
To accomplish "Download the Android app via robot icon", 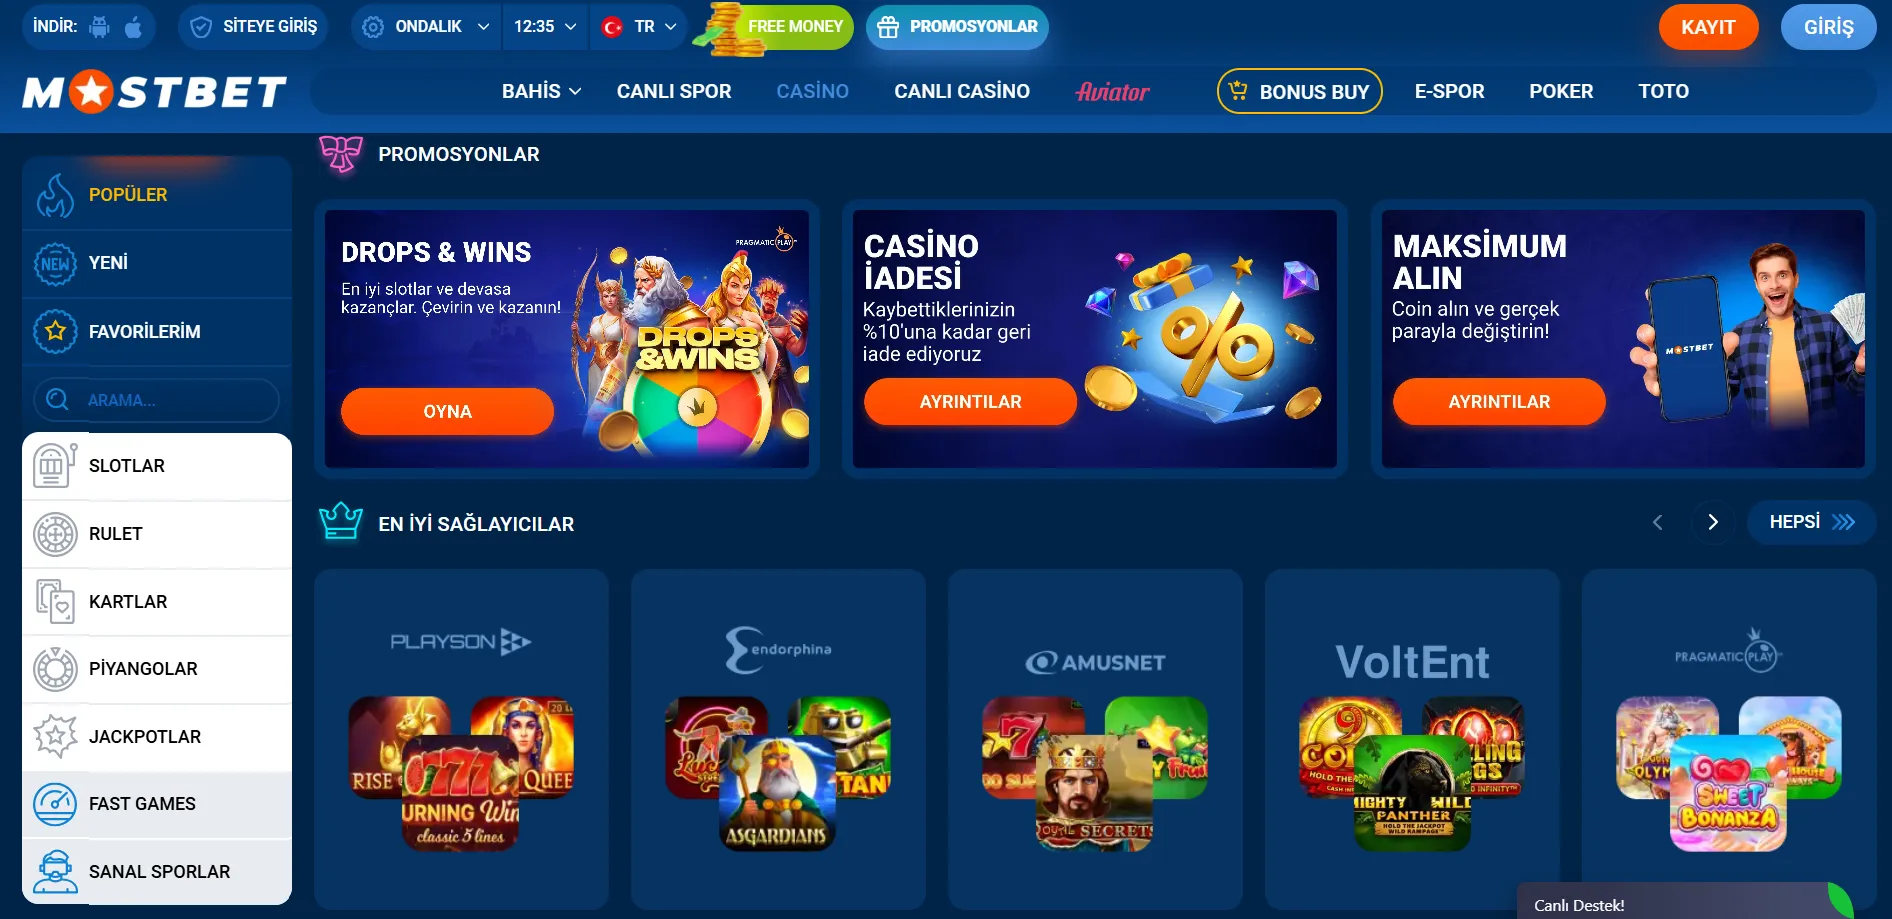I will (99, 27).
